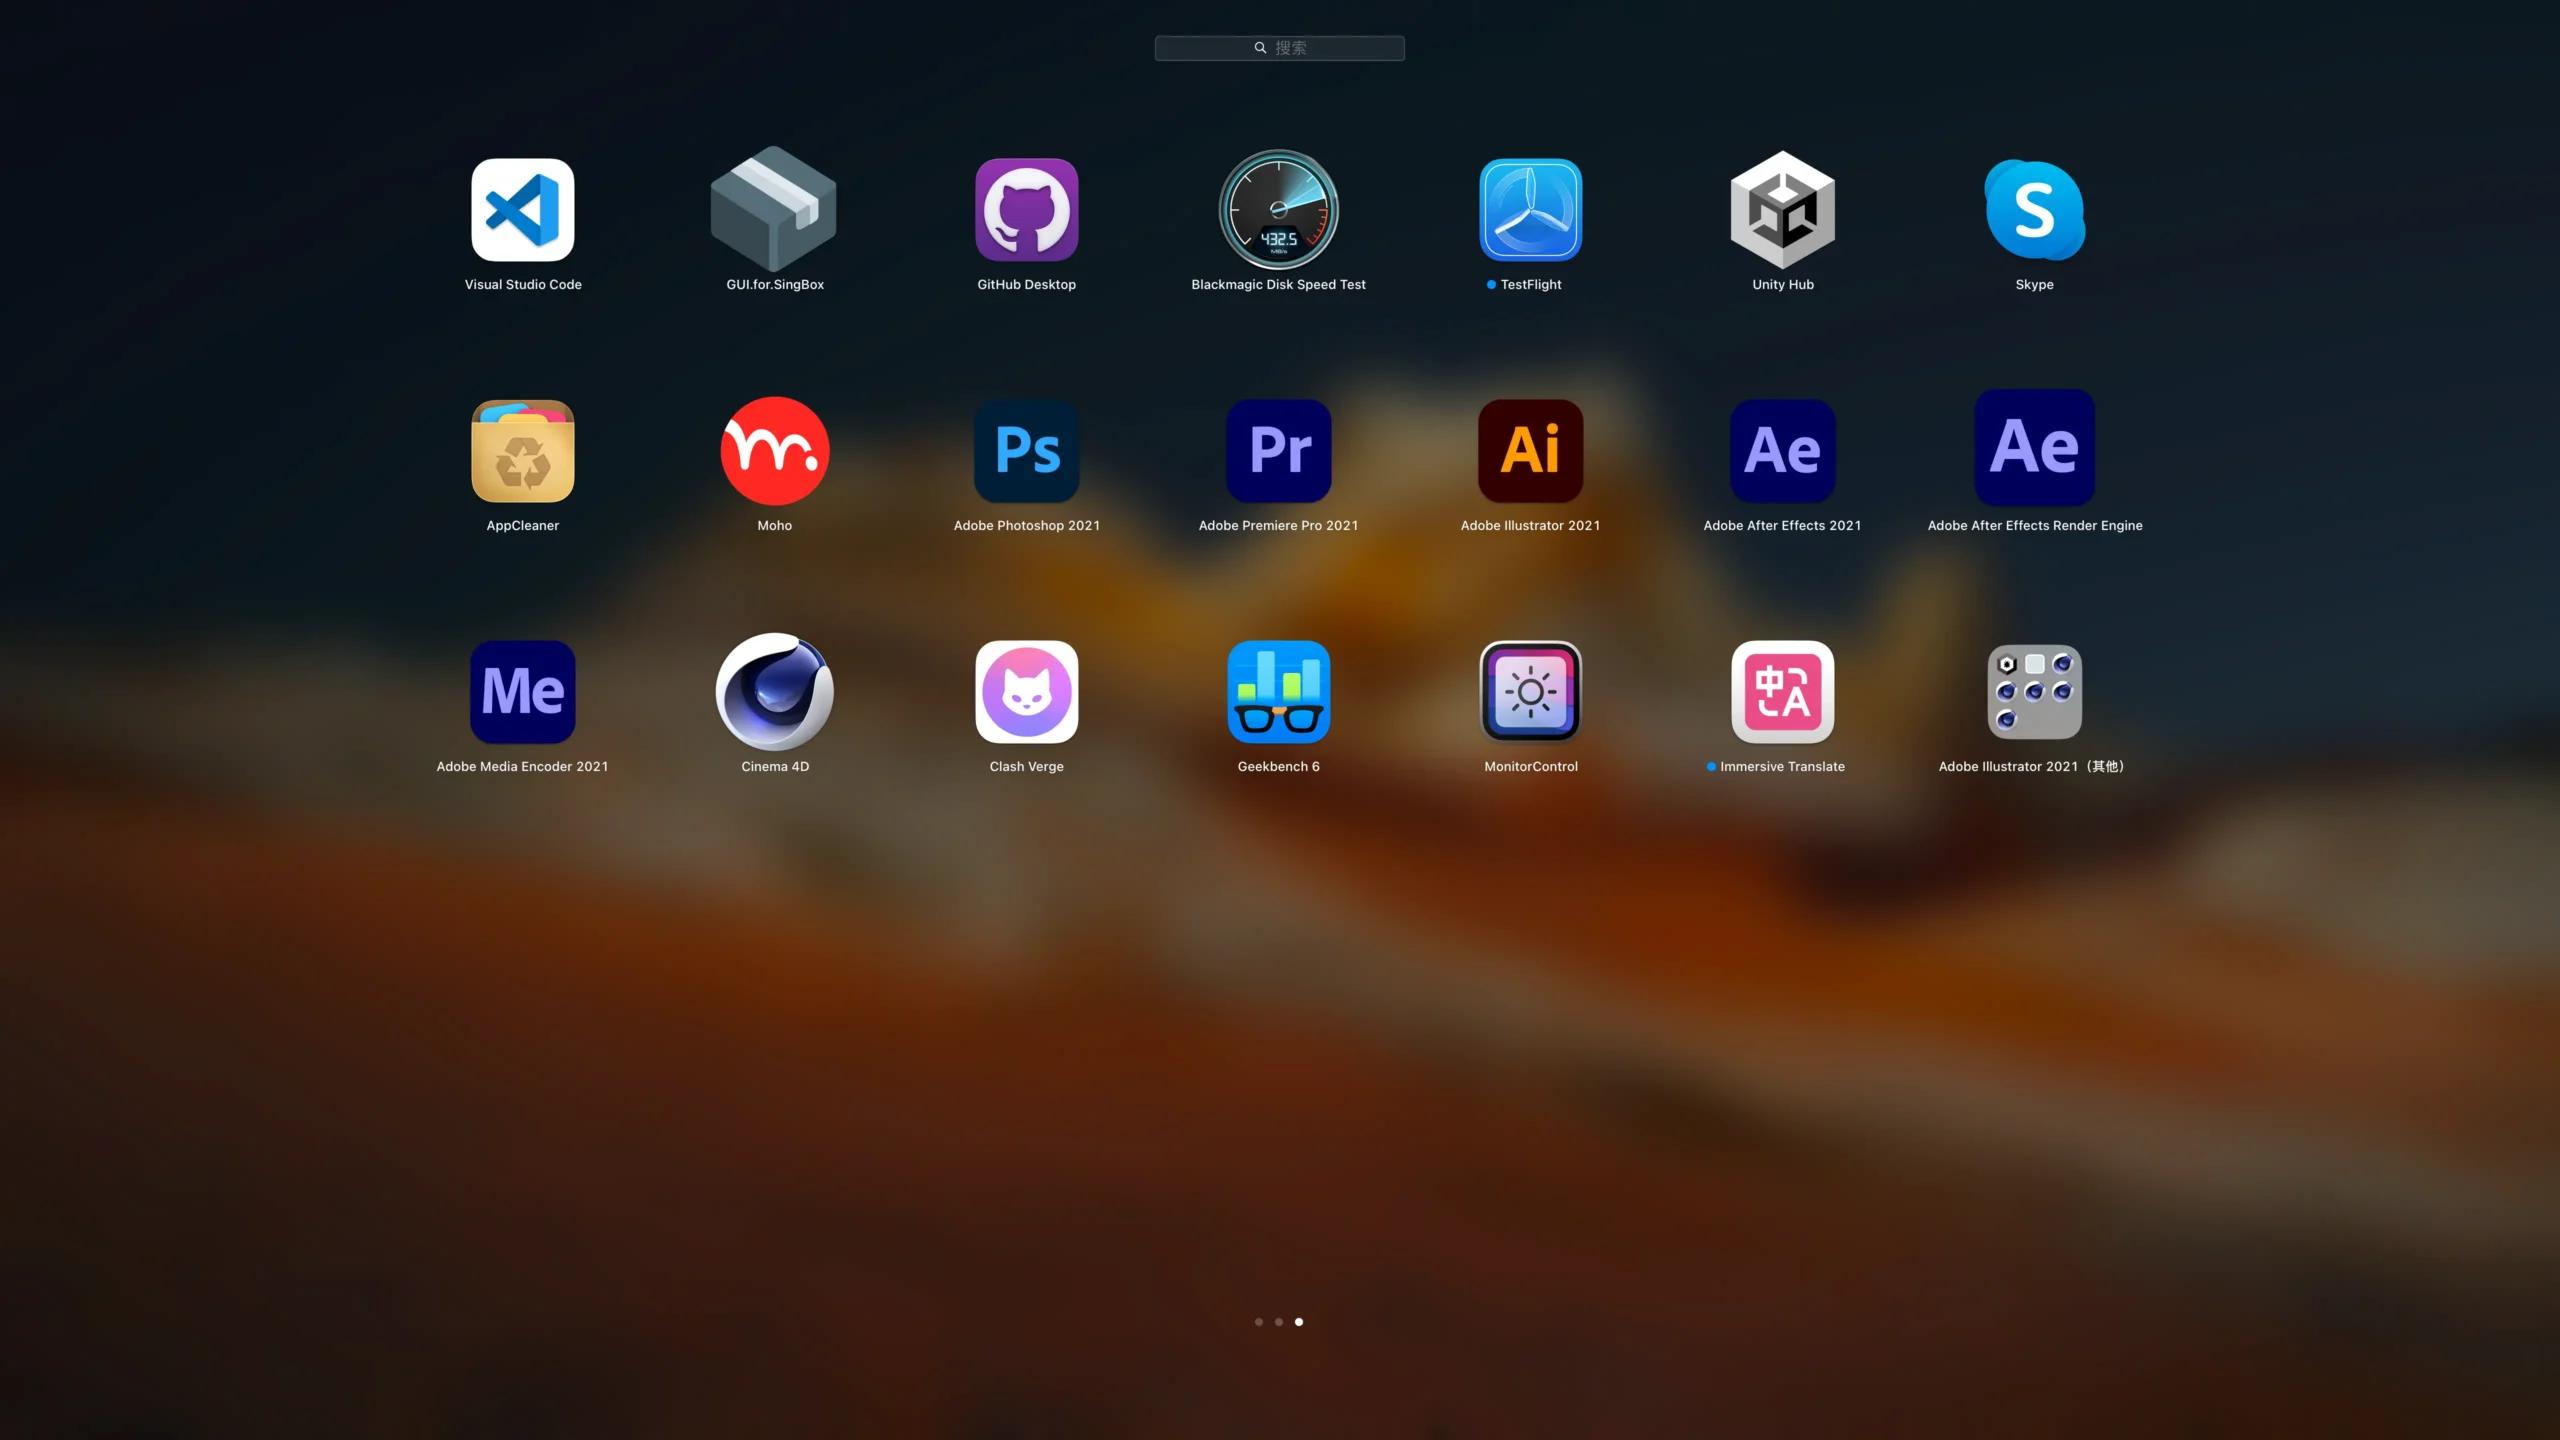Launch Unity Hub icon
This screenshot has height=1440, width=2560.
[x=1783, y=210]
